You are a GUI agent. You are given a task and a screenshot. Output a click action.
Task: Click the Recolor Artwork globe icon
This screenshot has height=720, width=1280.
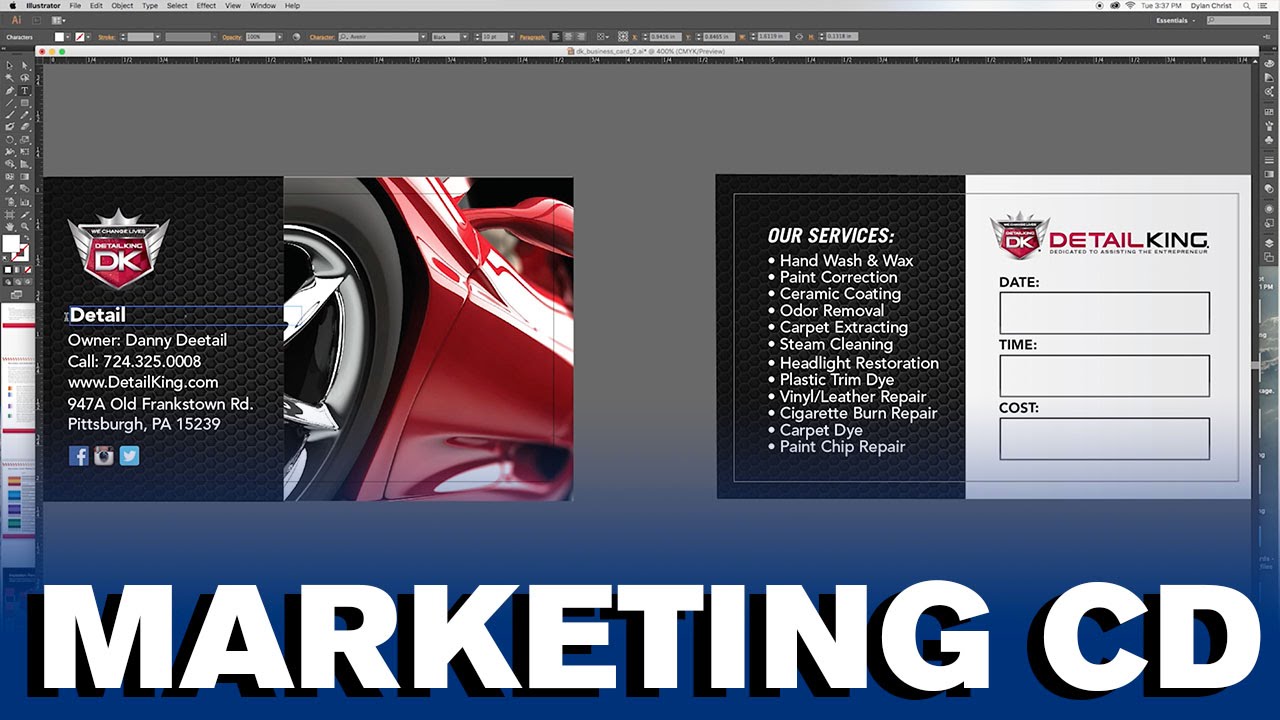(296, 37)
